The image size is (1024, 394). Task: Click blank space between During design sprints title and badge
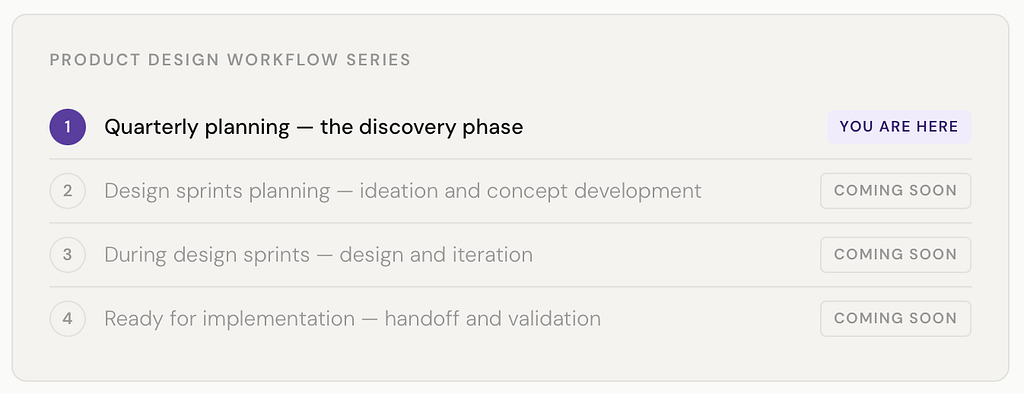[x=677, y=255]
